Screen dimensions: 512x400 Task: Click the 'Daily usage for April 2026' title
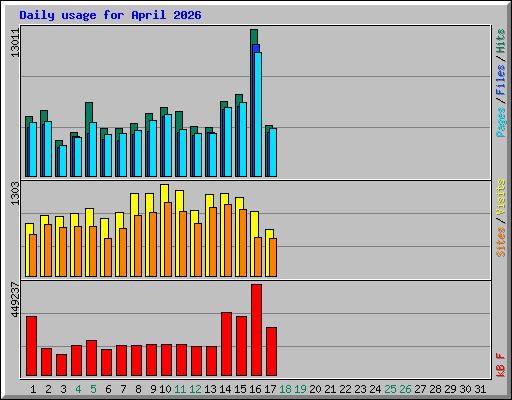[110, 15]
